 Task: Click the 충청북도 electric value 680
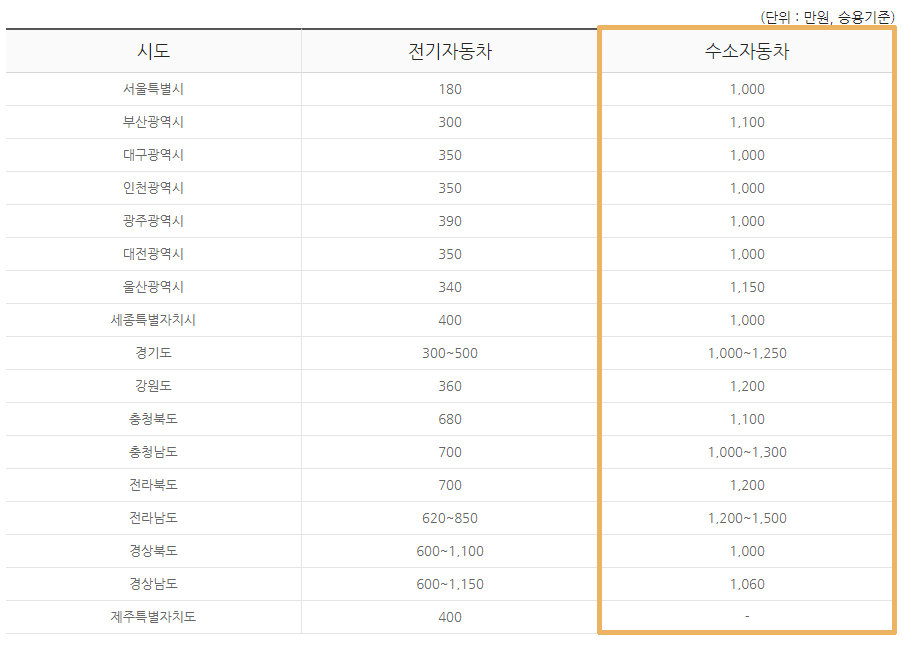click(x=448, y=418)
